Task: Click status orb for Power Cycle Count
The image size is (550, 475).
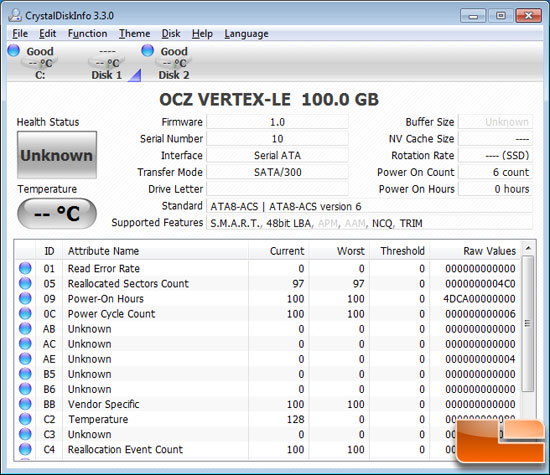Action: coord(25,313)
